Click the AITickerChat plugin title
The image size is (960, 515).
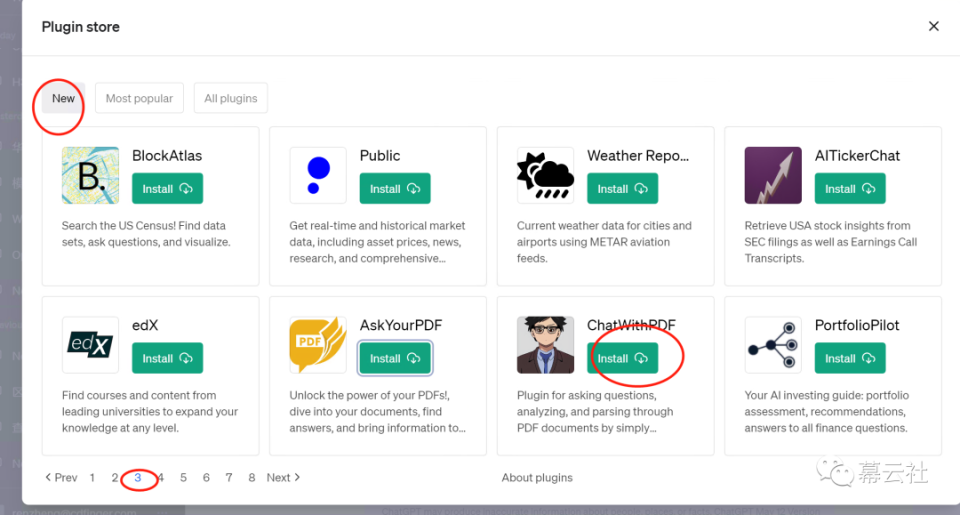pos(857,156)
